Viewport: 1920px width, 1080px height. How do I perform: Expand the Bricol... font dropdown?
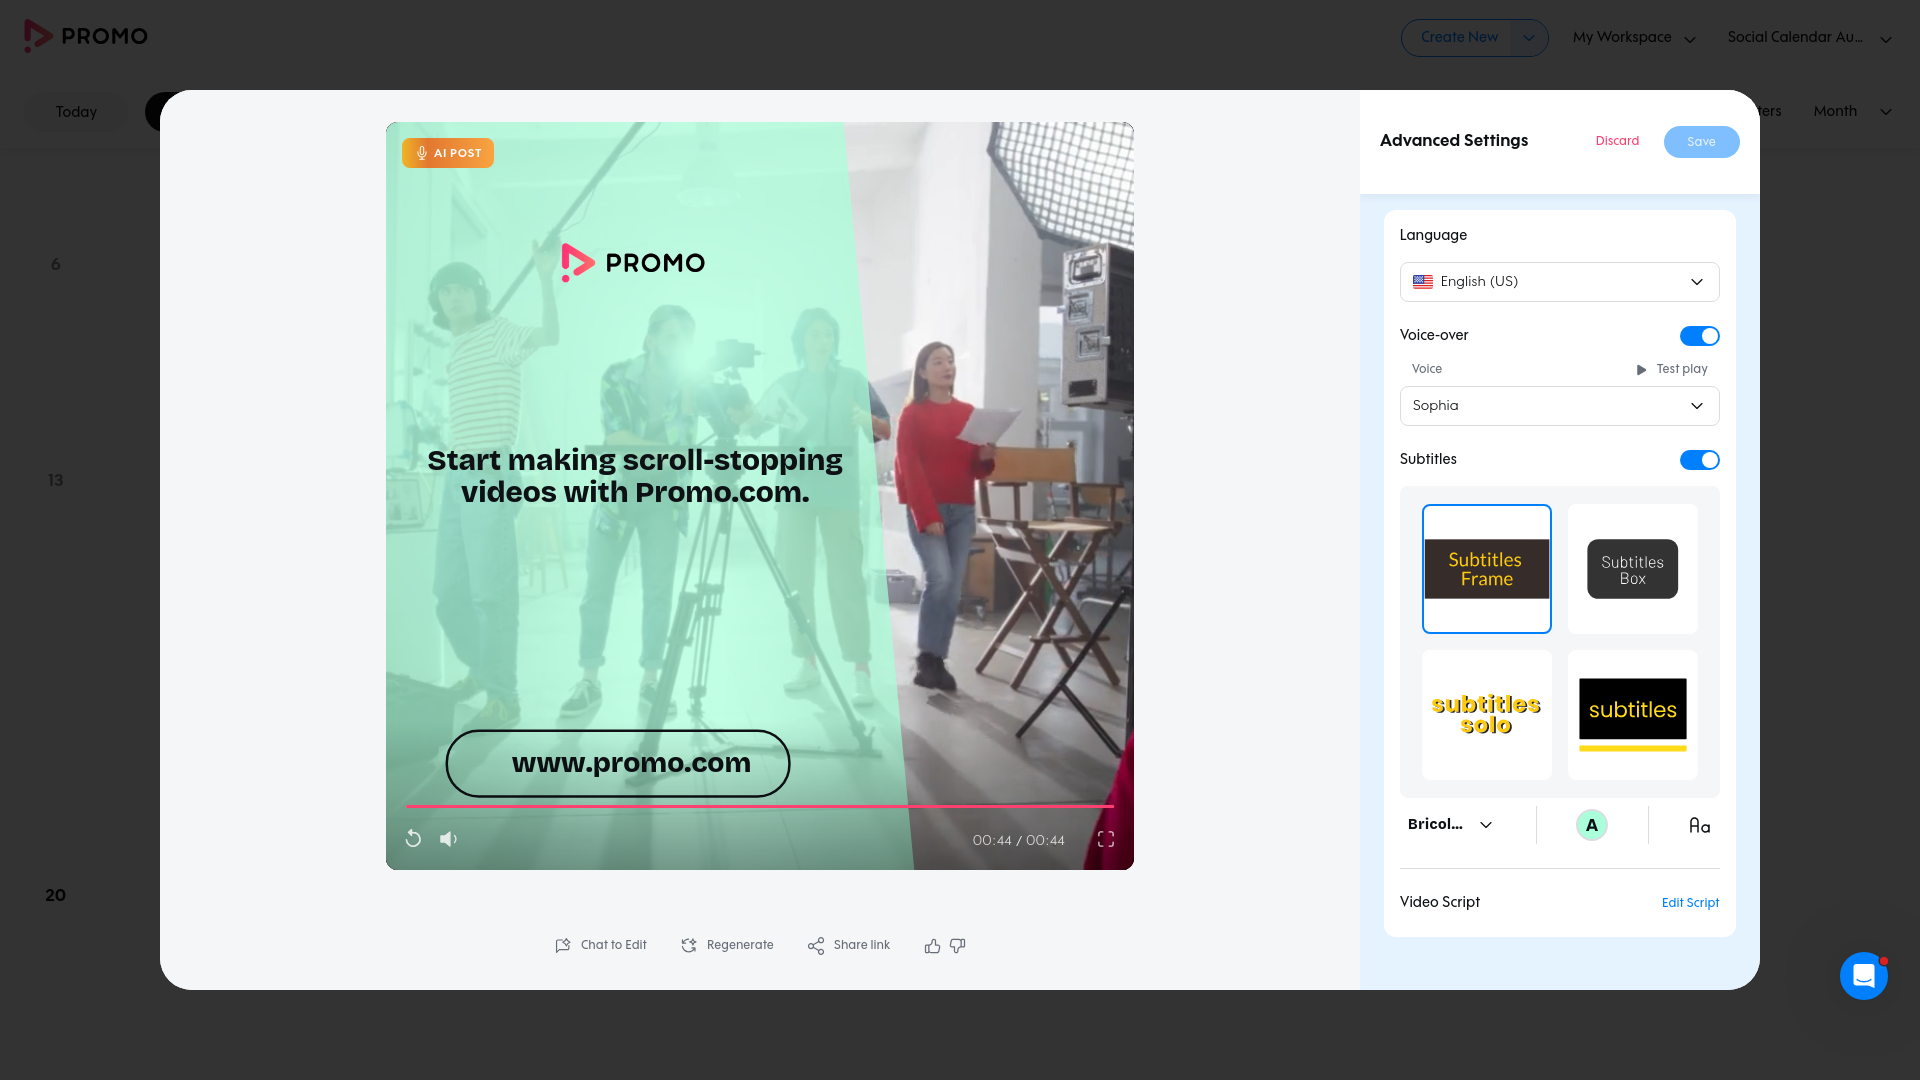1450,825
